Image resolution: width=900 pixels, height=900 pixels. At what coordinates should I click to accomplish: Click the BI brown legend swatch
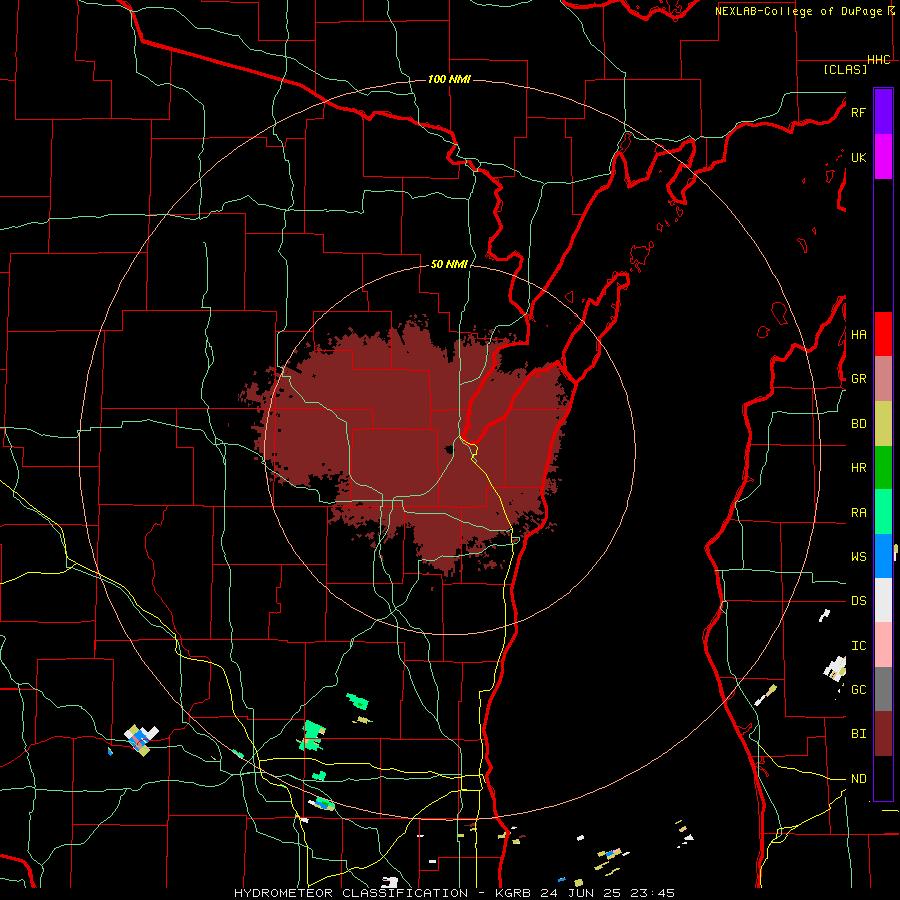[x=883, y=734]
